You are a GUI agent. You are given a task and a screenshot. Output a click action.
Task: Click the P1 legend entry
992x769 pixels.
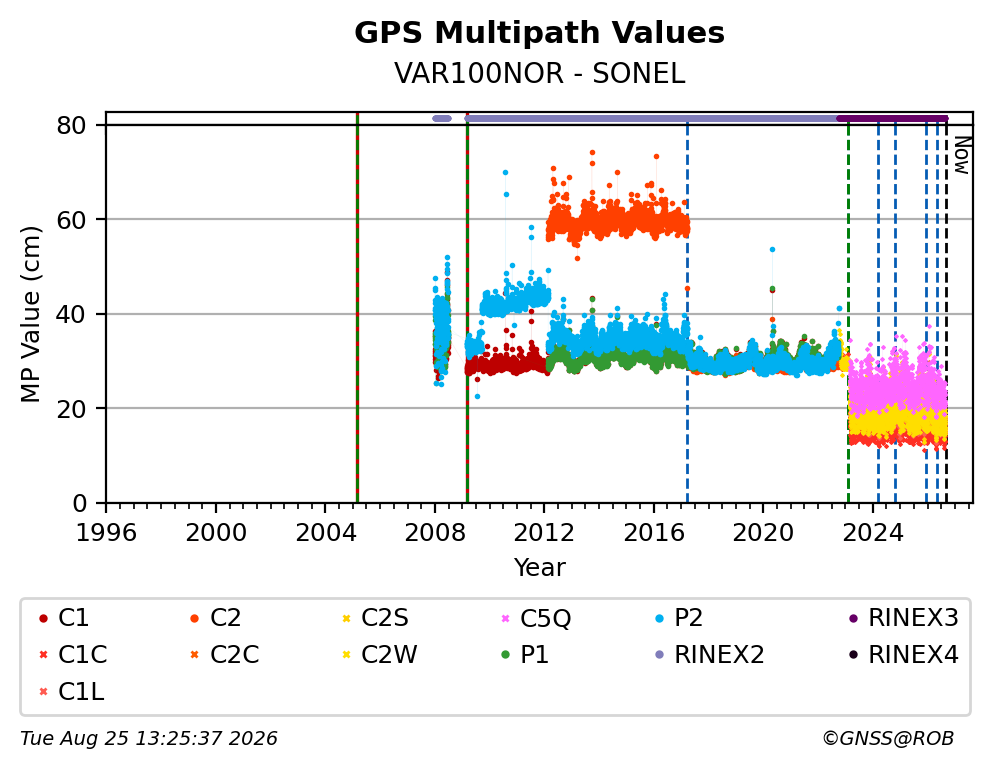524,655
